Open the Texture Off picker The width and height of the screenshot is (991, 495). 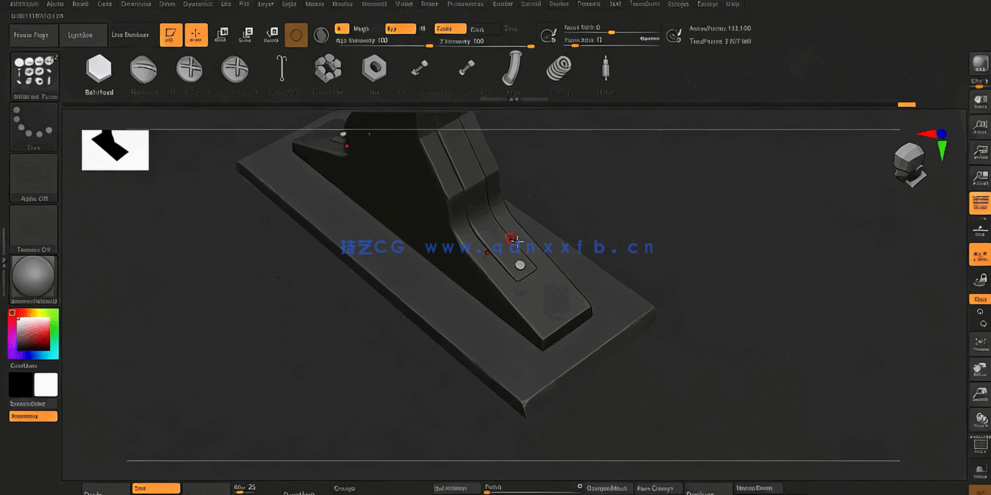click(34, 229)
